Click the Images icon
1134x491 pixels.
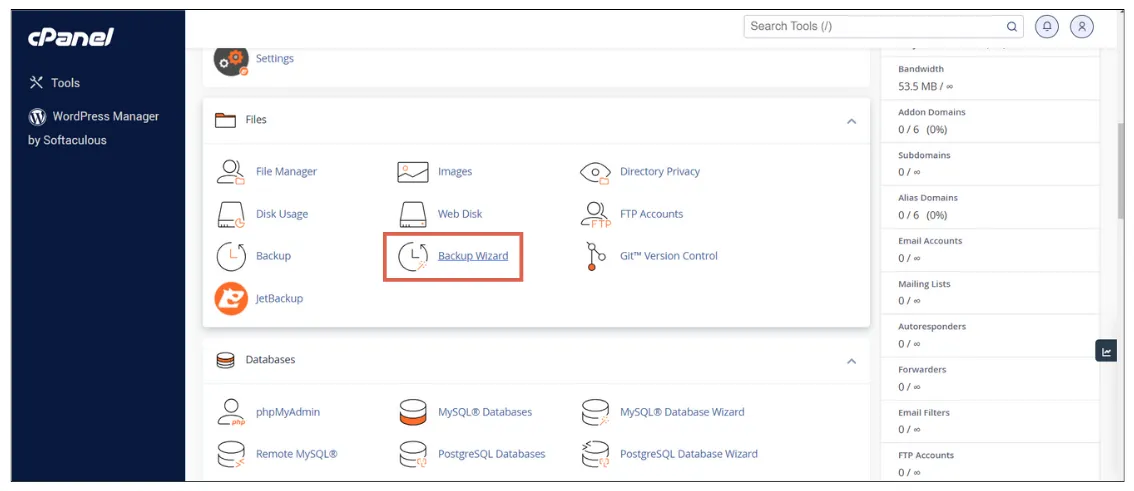413,172
